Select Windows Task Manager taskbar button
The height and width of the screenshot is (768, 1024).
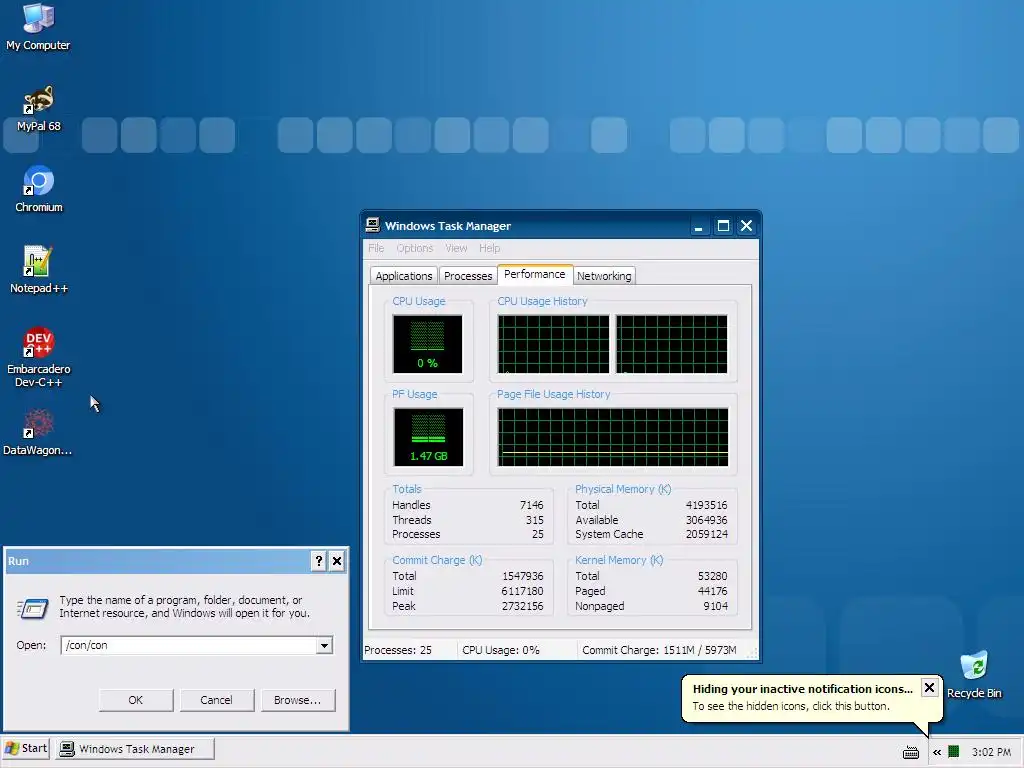coord(135,749)
